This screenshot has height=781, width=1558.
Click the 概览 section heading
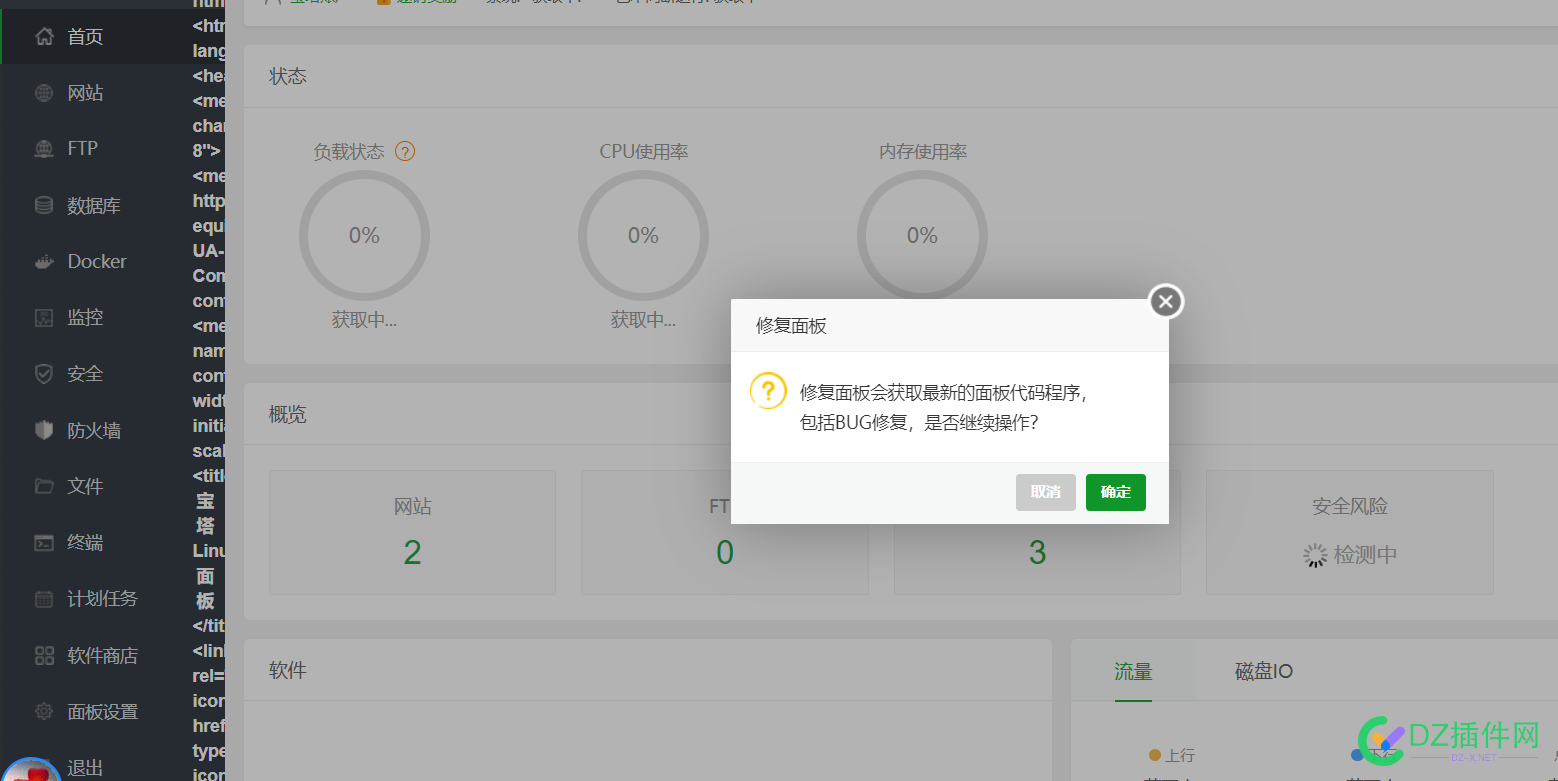[288, 414]
